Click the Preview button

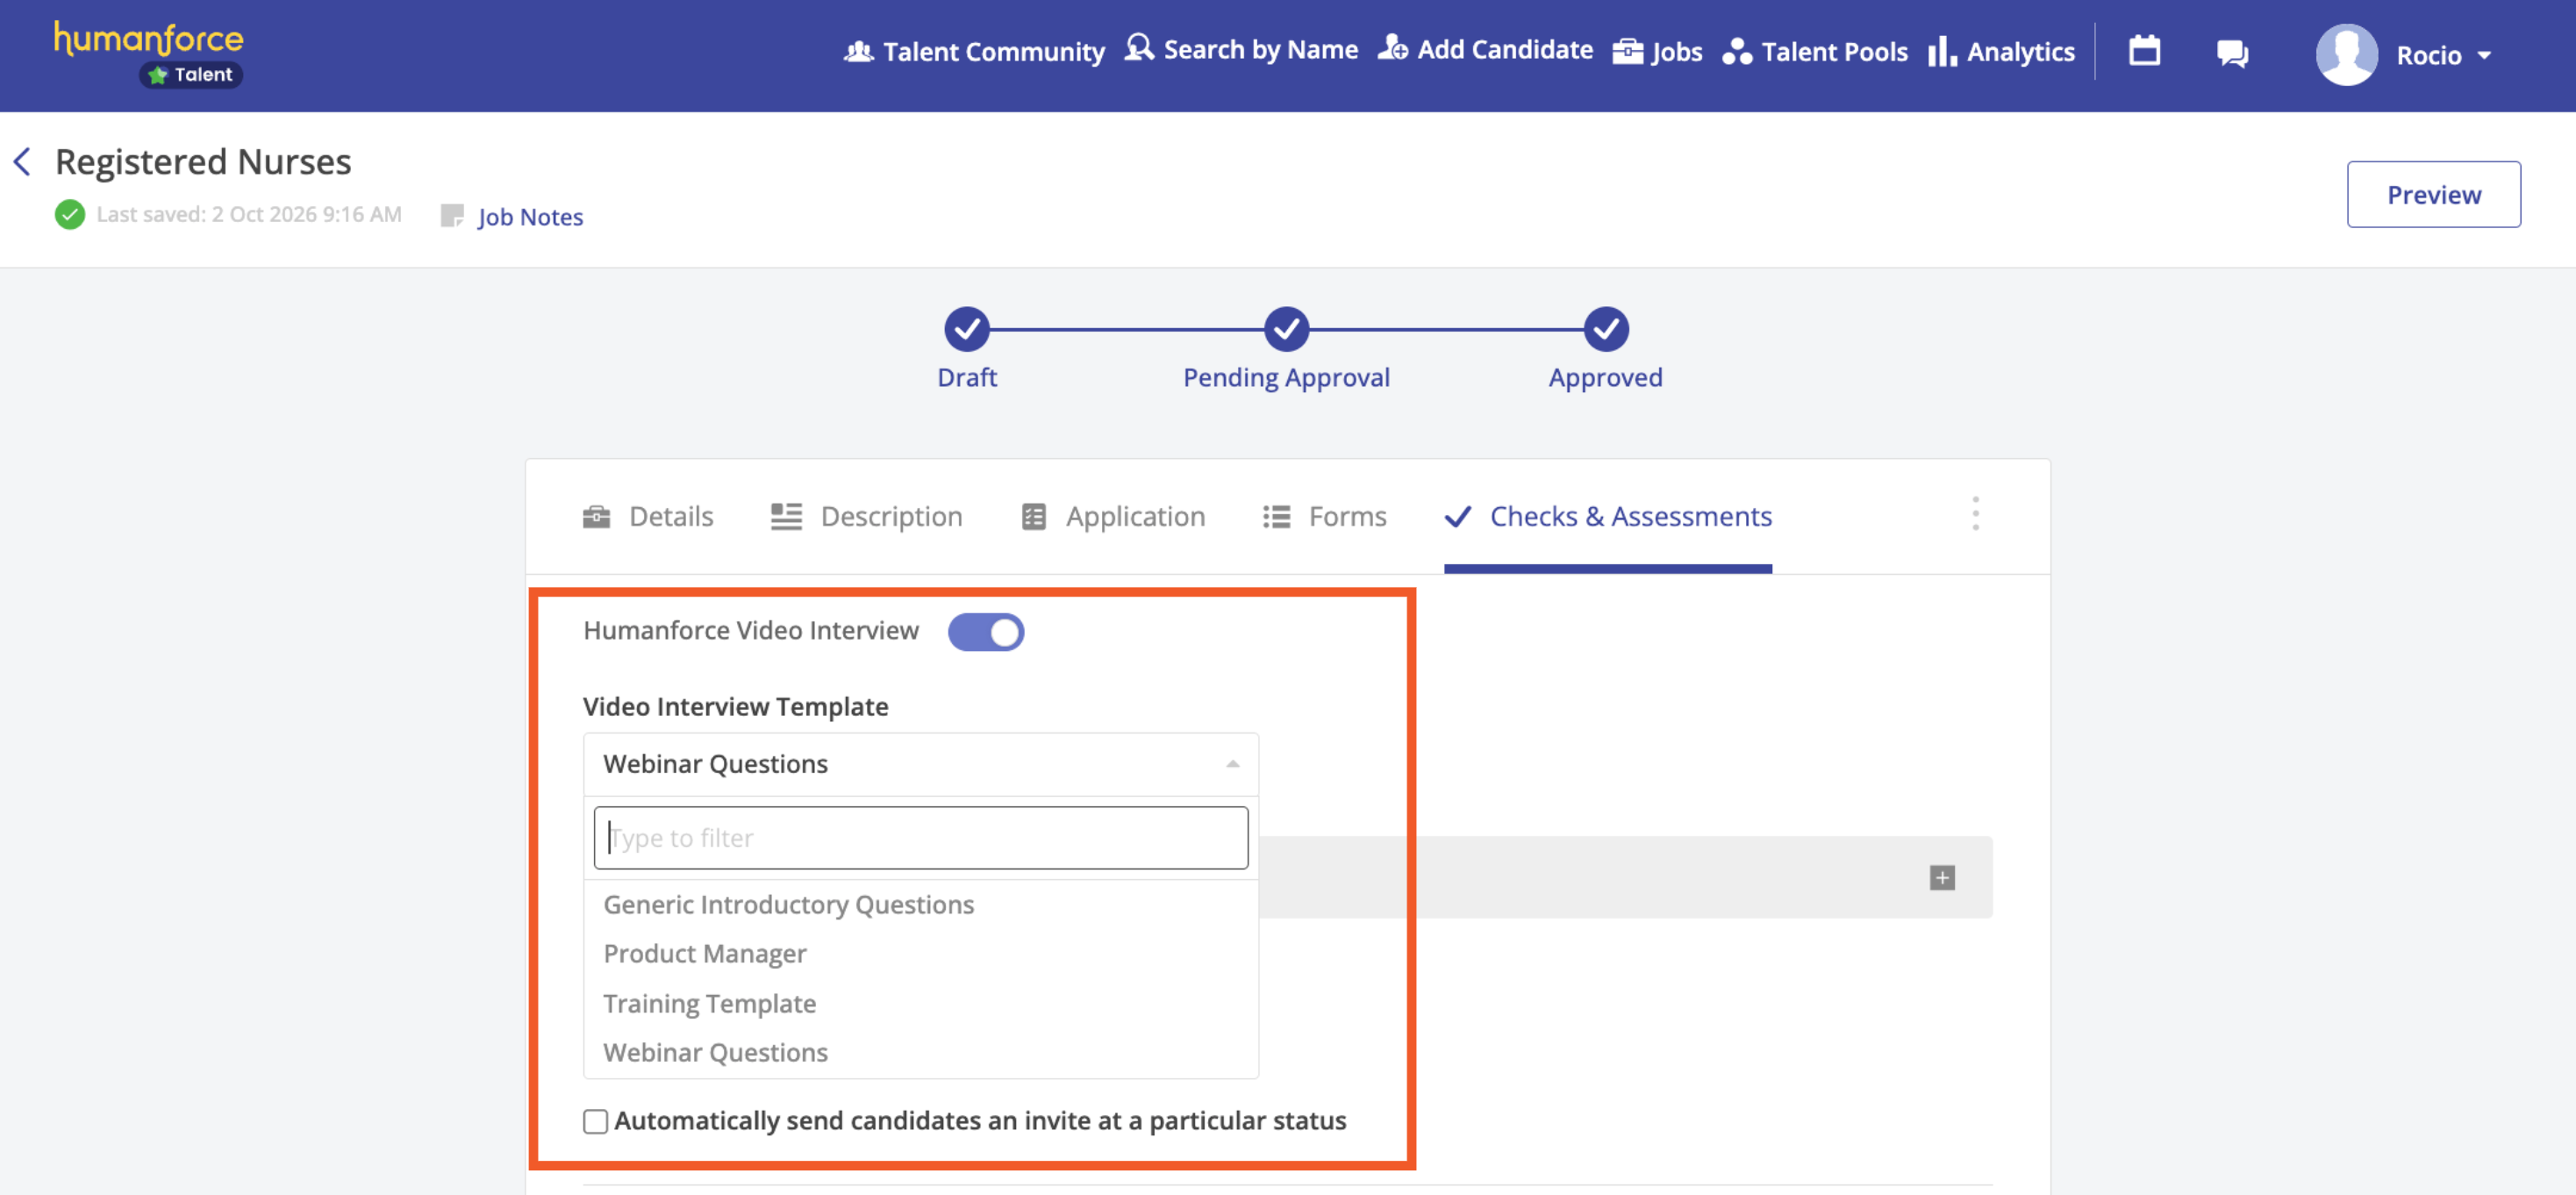(x=2433, y=194)
